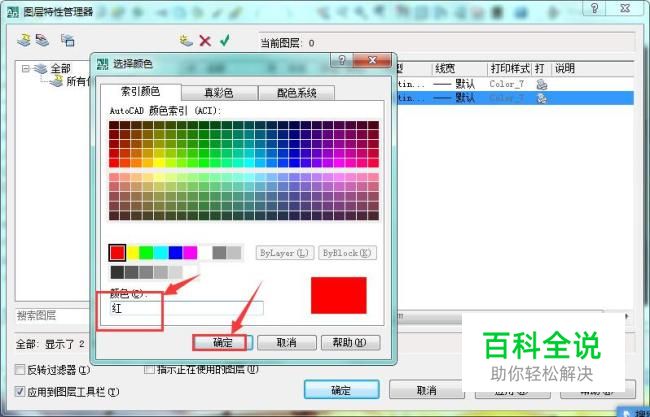The height and width of the screenshot is (417, 650).
Task: Toggle the 指示正在使用的图层 checkbox
Action: tap(149, 369)
